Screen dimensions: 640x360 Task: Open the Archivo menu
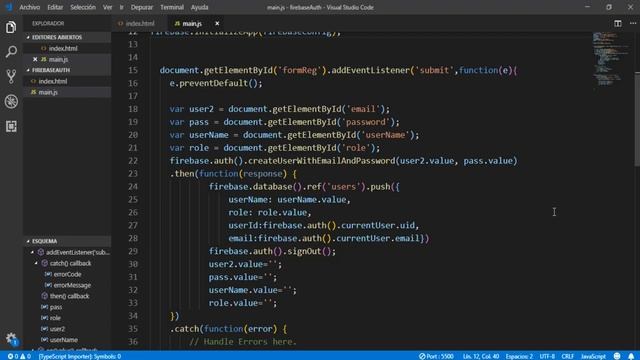click(29, 7)
